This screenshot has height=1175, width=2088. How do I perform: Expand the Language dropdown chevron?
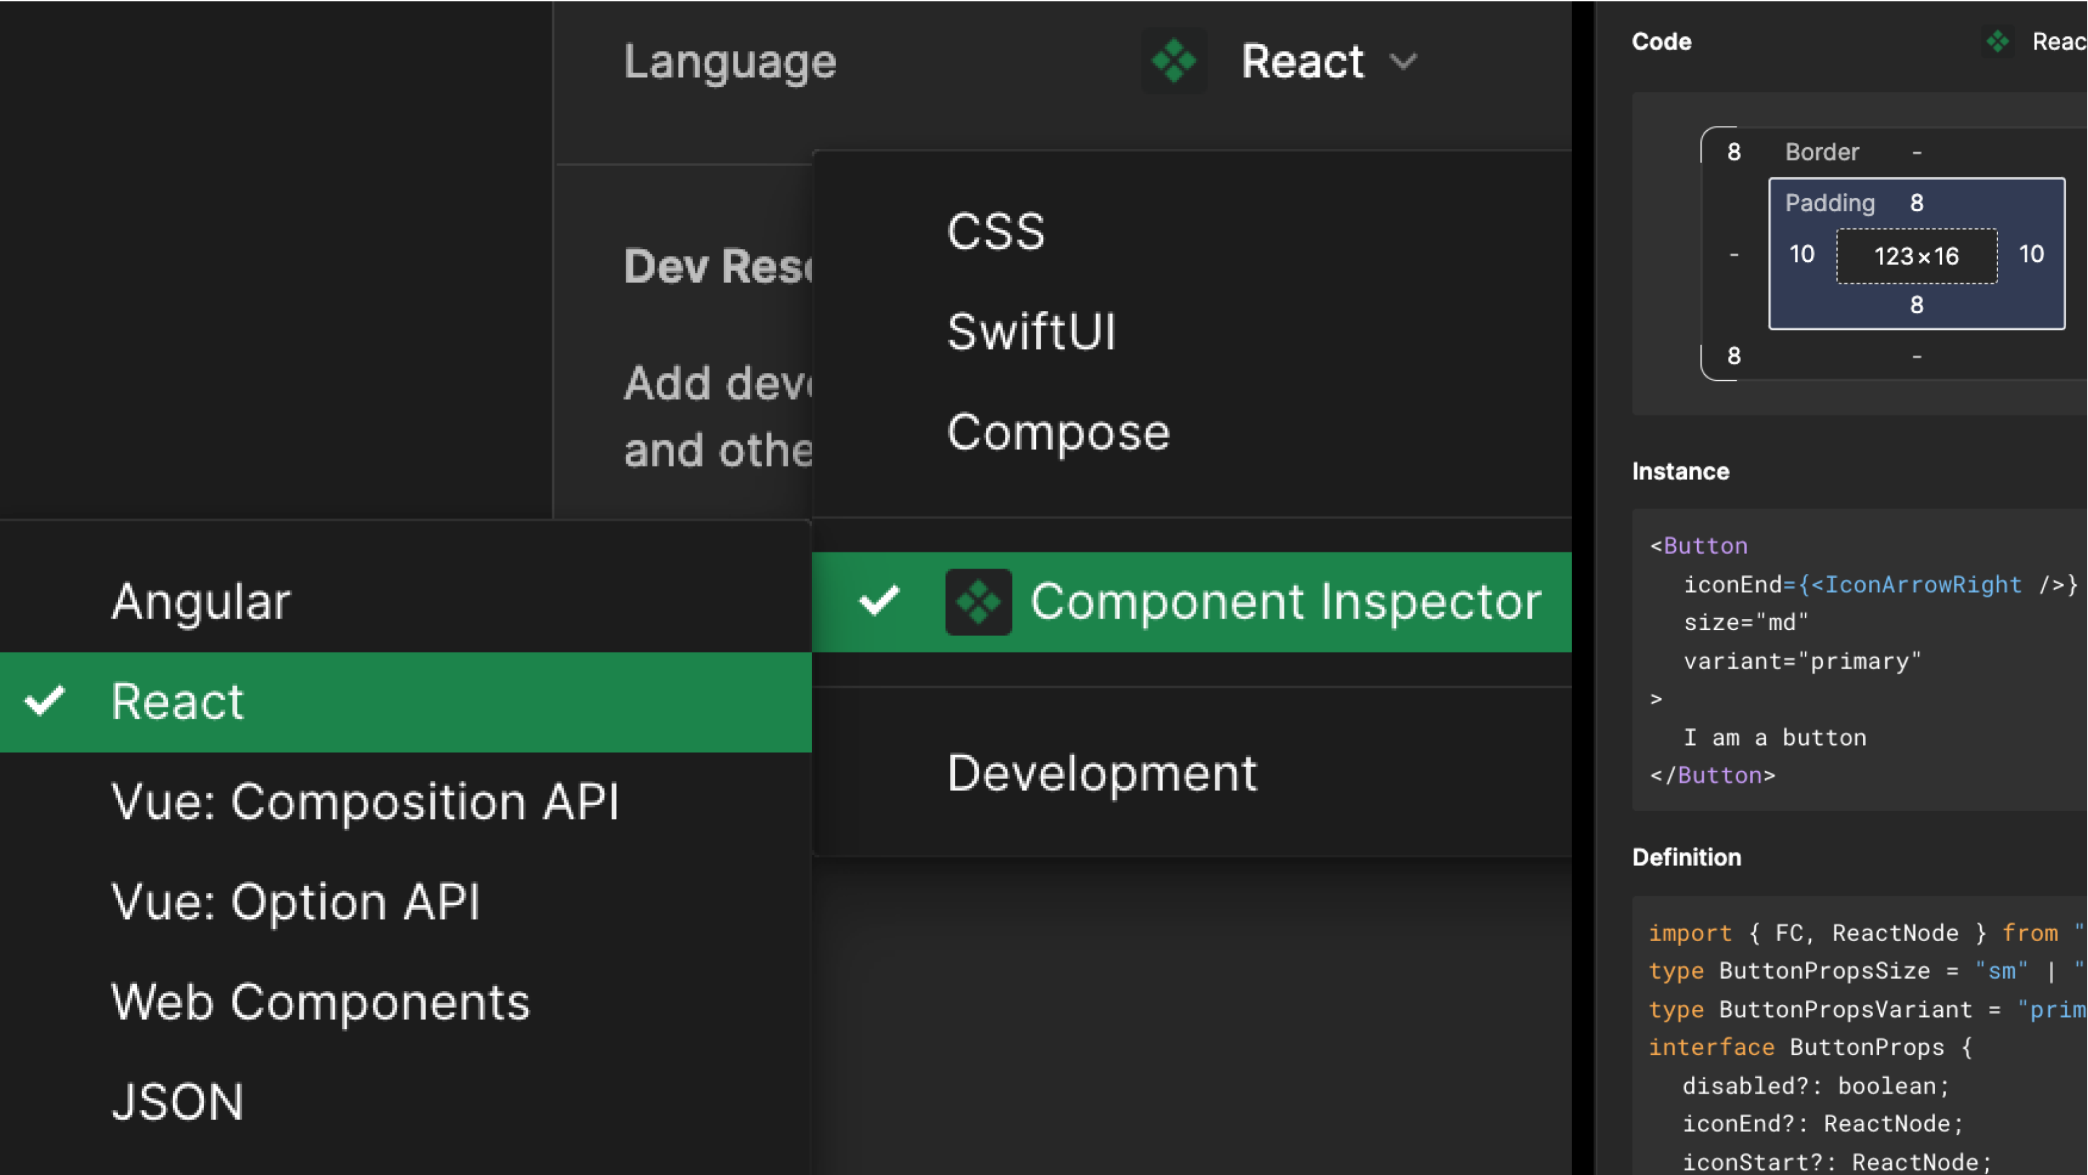(x=1404, y=62)
